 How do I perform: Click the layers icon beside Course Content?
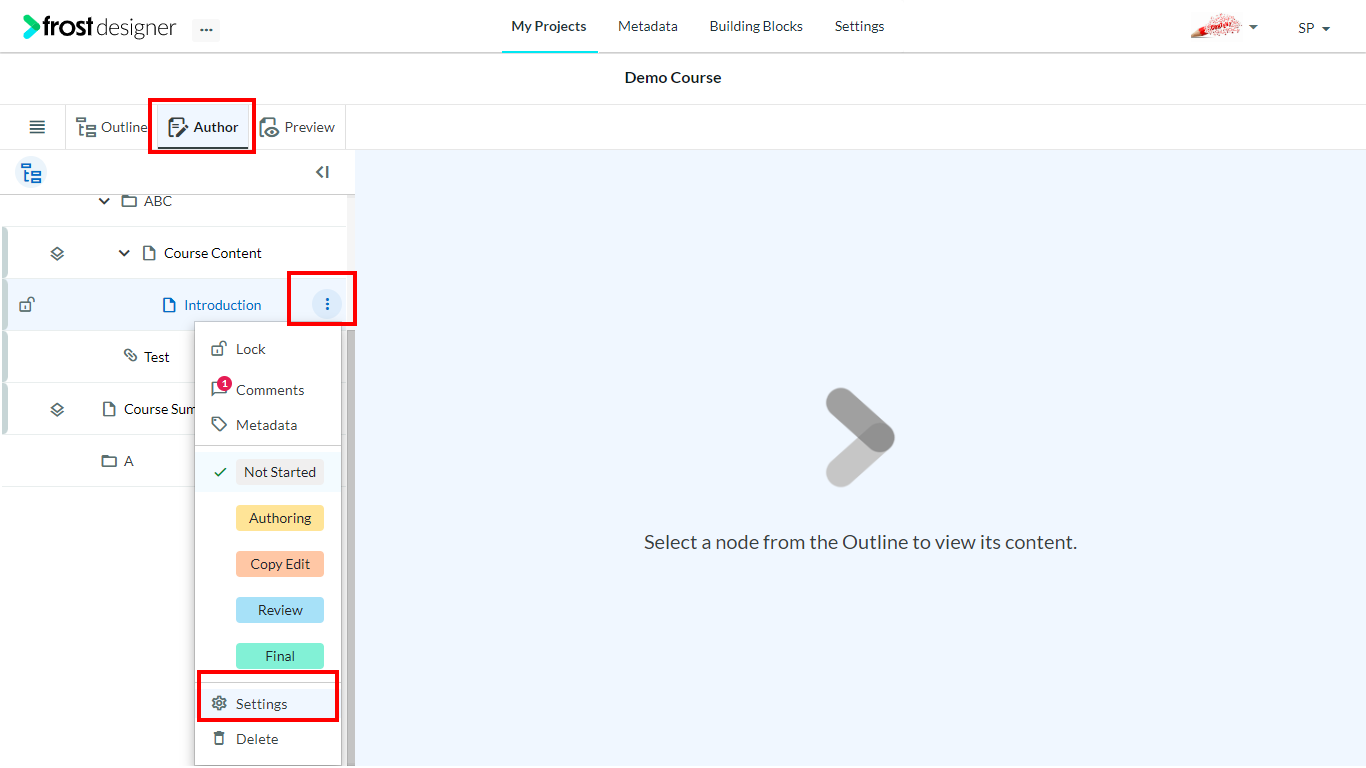(57, 254)
